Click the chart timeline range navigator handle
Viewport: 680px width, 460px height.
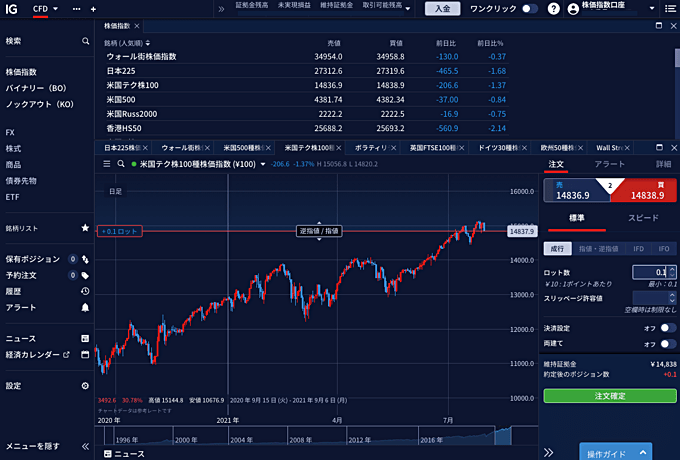(503, 435)
